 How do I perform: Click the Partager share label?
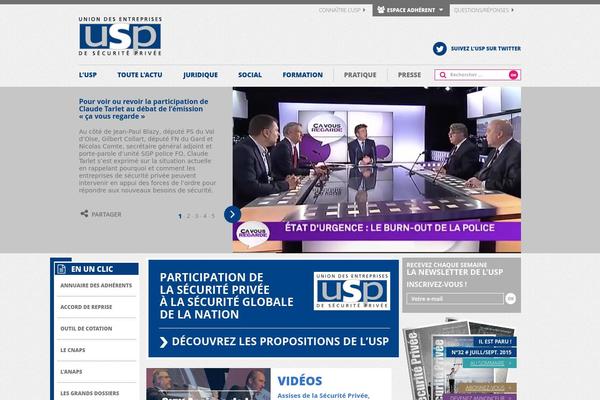[106, 214]
